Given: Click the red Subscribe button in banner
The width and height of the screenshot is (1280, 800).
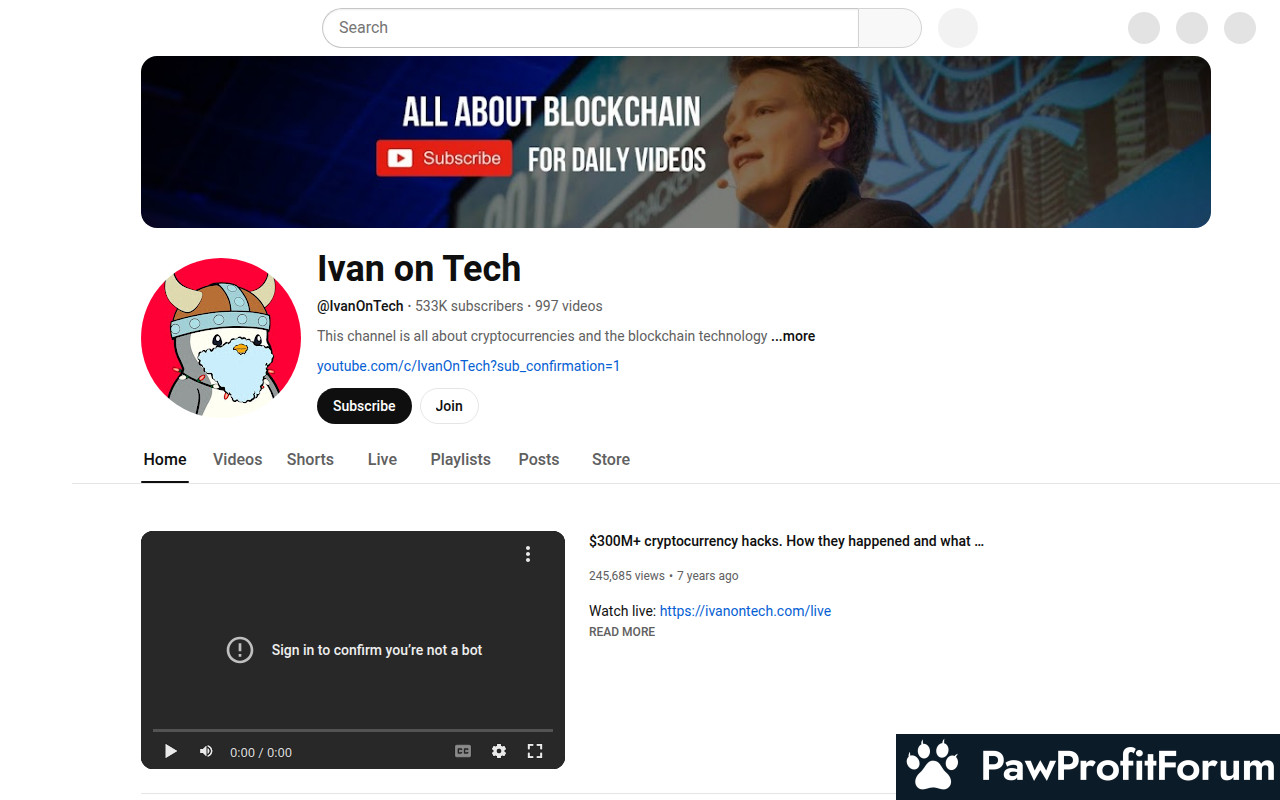Looking at the screenshot, I should pos(444,158).
